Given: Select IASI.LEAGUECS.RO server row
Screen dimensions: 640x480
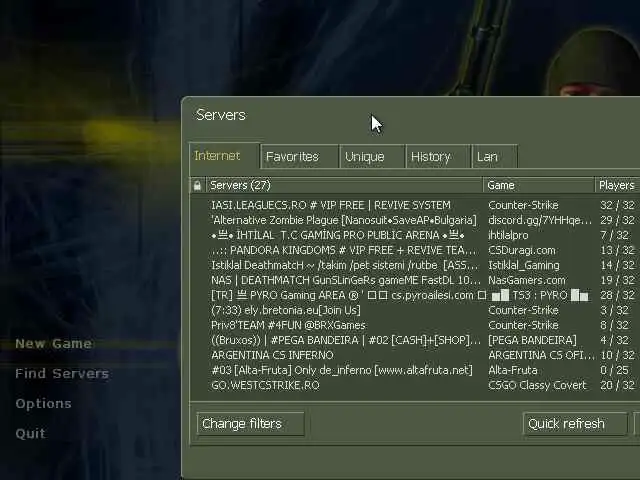Looking at the screenshot, I should 415,205.
